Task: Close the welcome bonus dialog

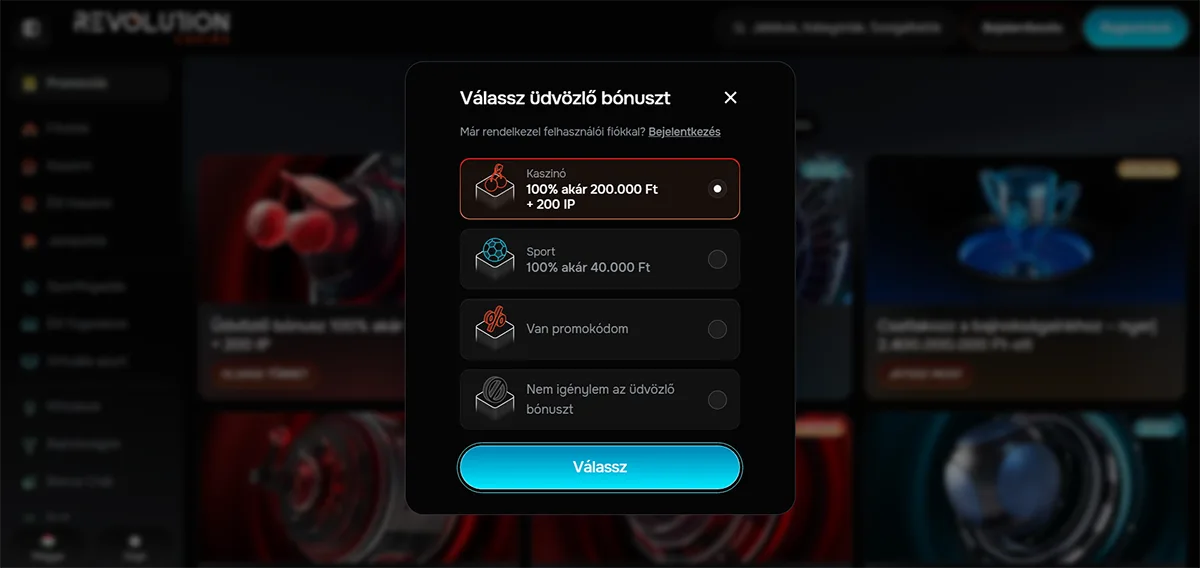Action: [x=730, y=97]
